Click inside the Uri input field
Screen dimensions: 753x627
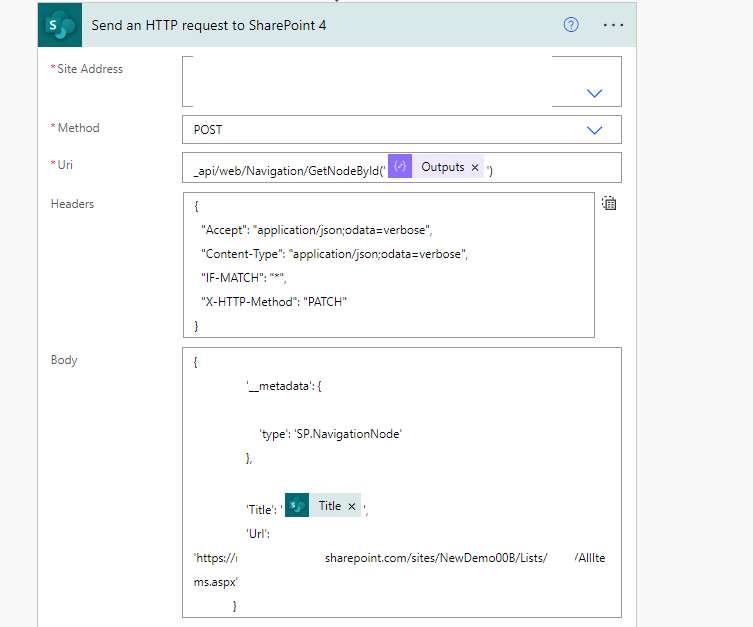[x=401, y=168]
